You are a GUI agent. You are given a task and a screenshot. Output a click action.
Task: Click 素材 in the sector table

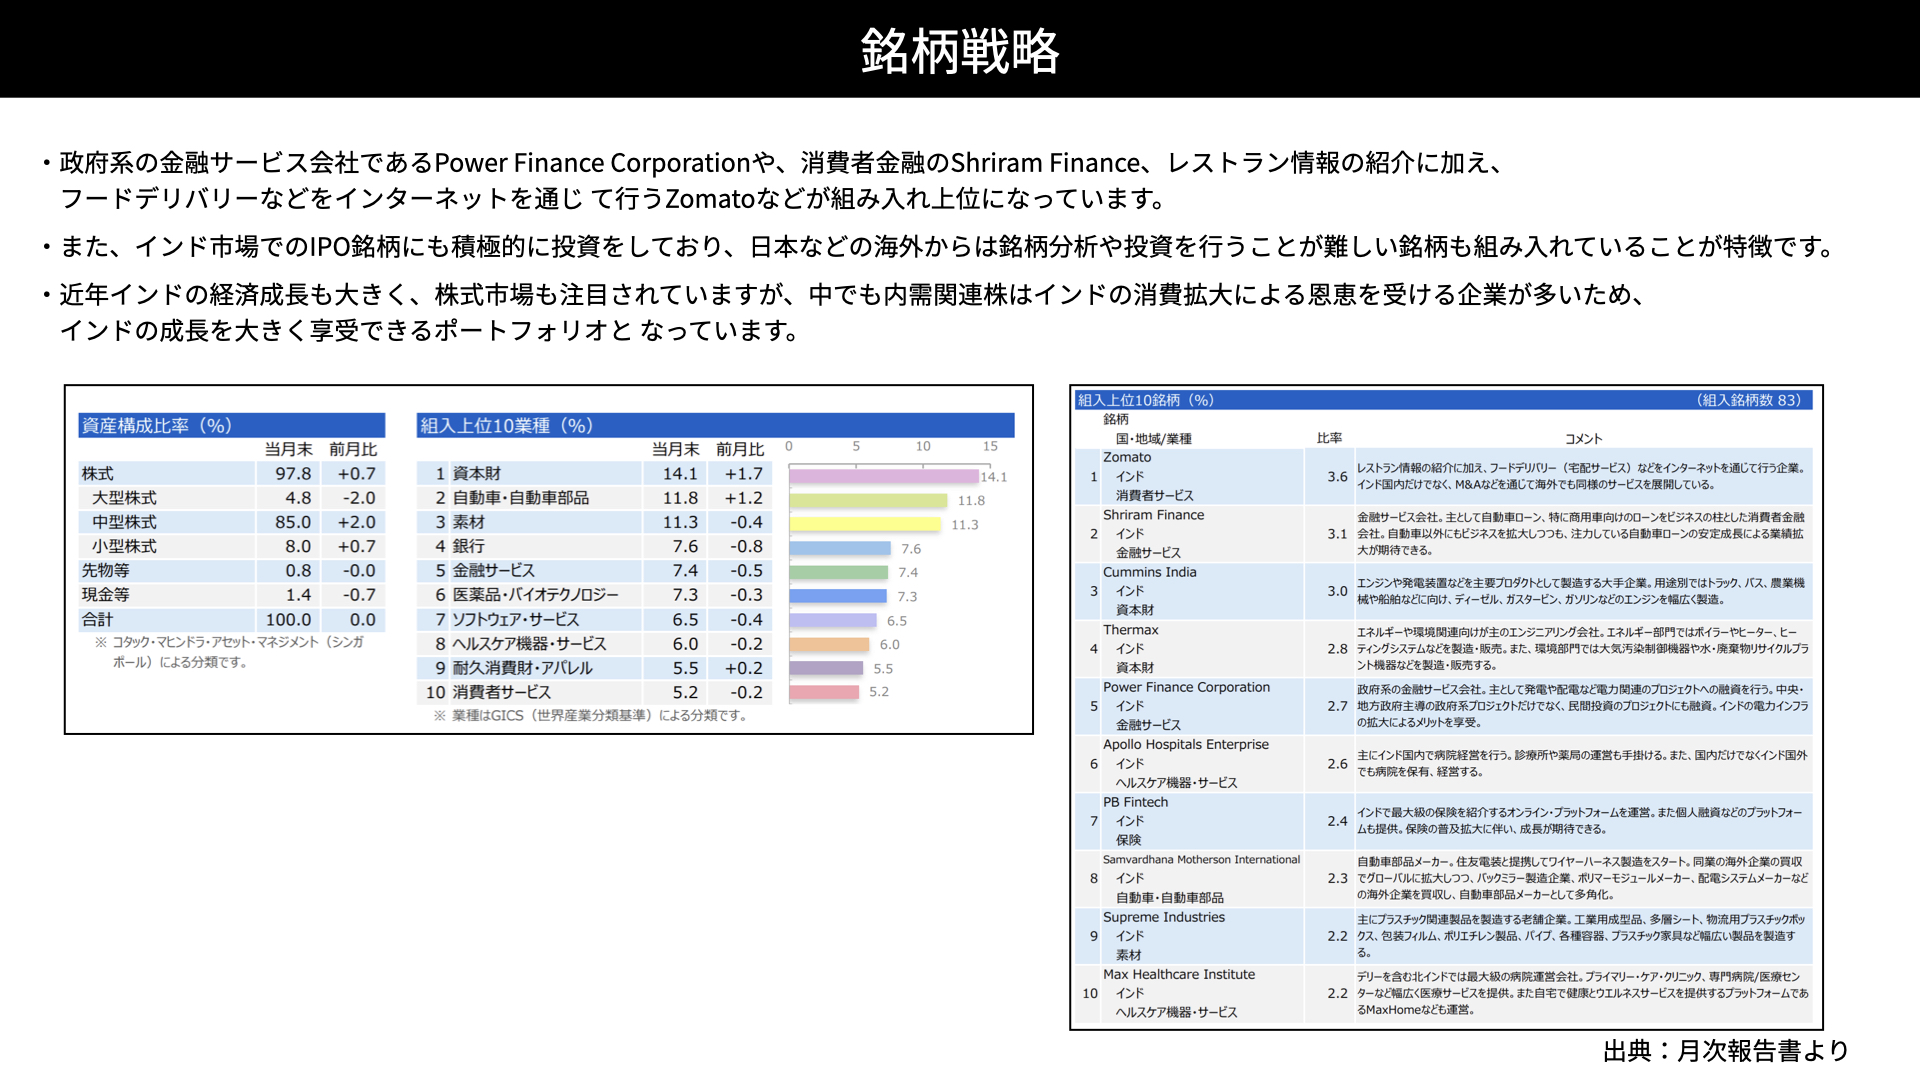[468, 522]
